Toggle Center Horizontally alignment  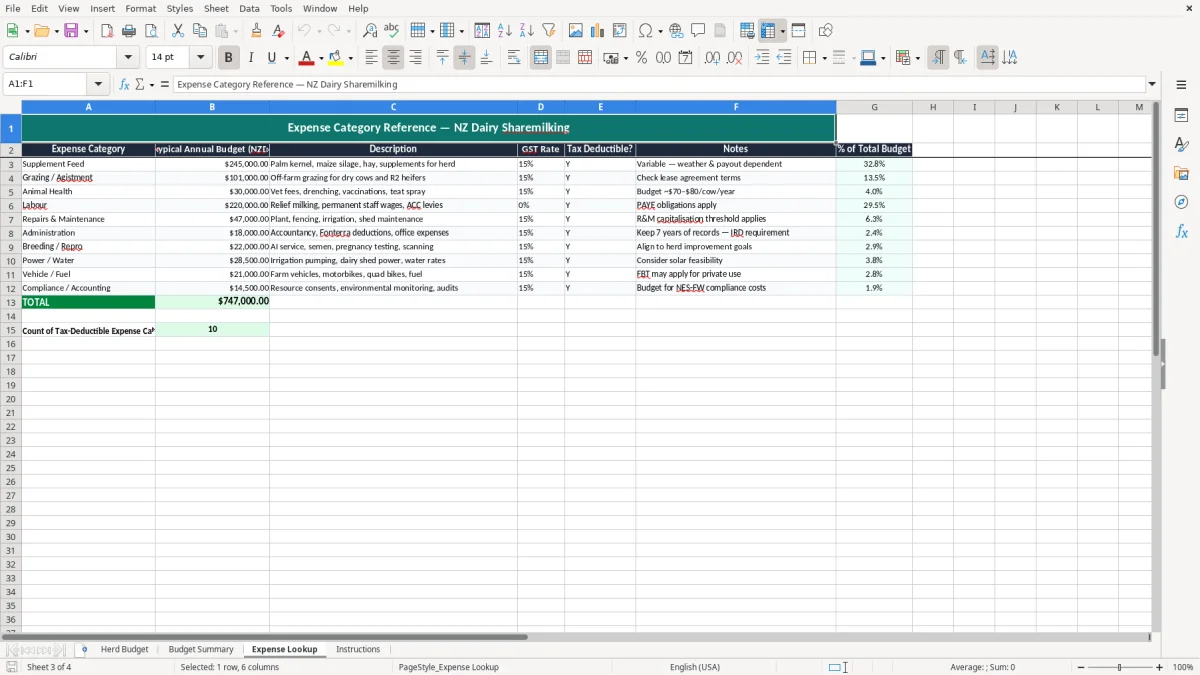coord(393,58)
